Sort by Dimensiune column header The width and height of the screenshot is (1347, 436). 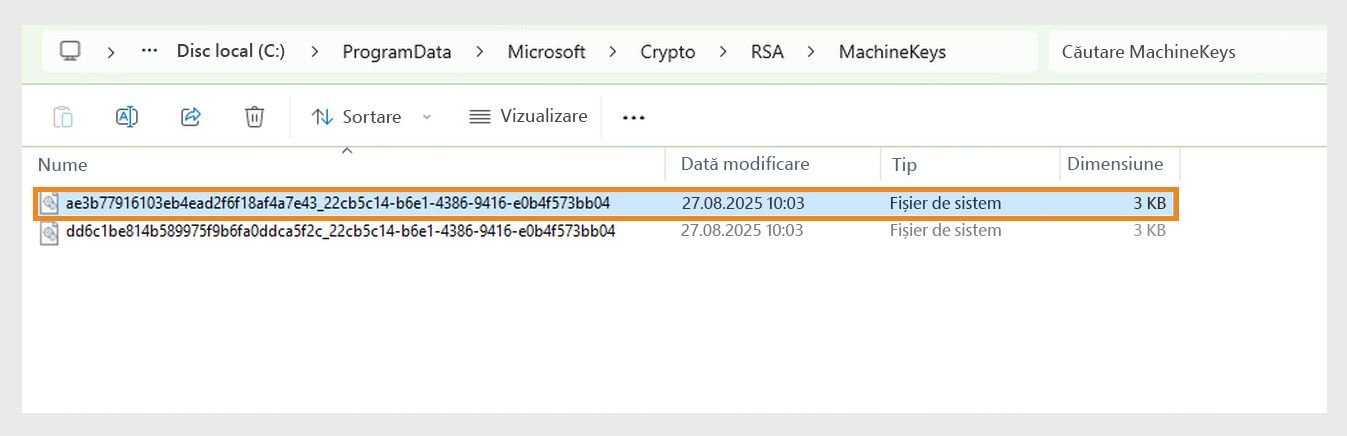pos(1115,164)
